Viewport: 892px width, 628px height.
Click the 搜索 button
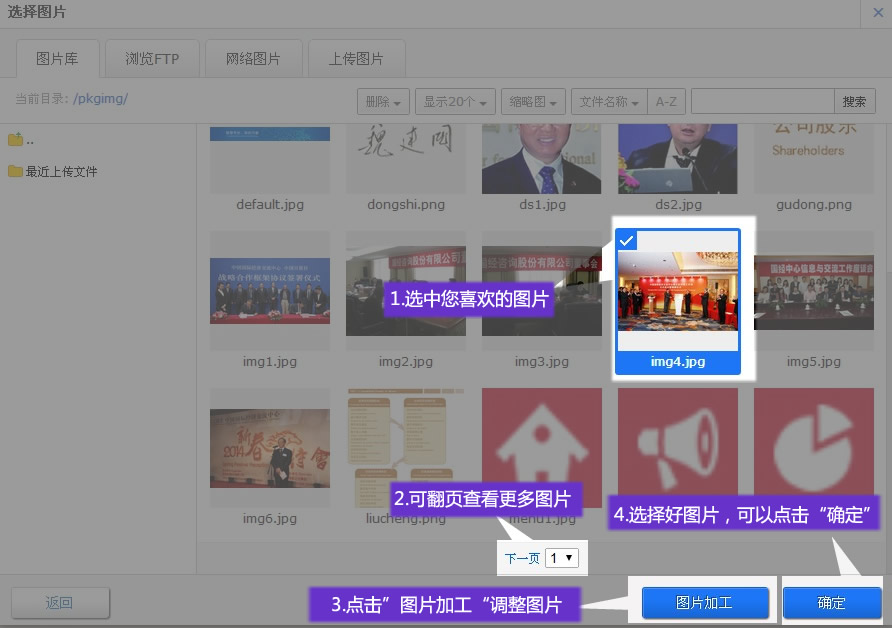click(x=854, y=102)
